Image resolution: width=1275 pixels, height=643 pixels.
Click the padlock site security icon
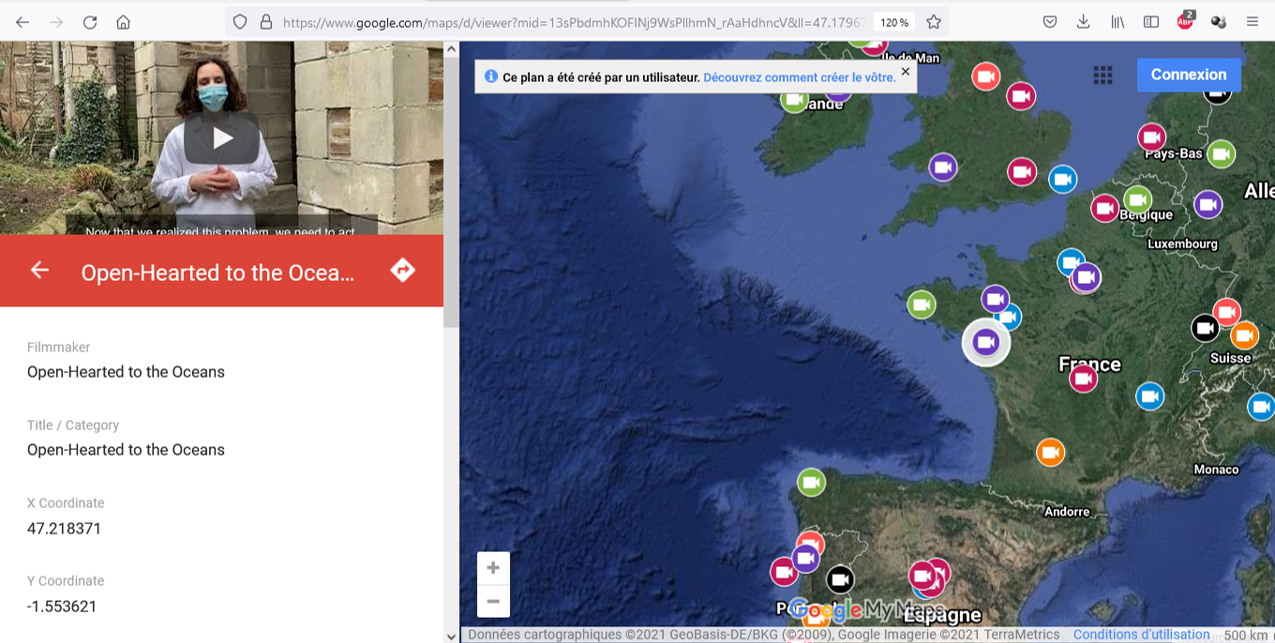[266, 22]
